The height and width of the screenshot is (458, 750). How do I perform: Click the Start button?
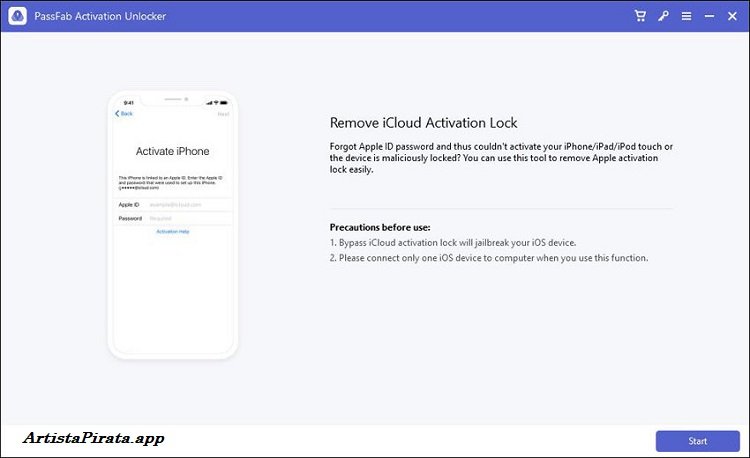(697, 441)
